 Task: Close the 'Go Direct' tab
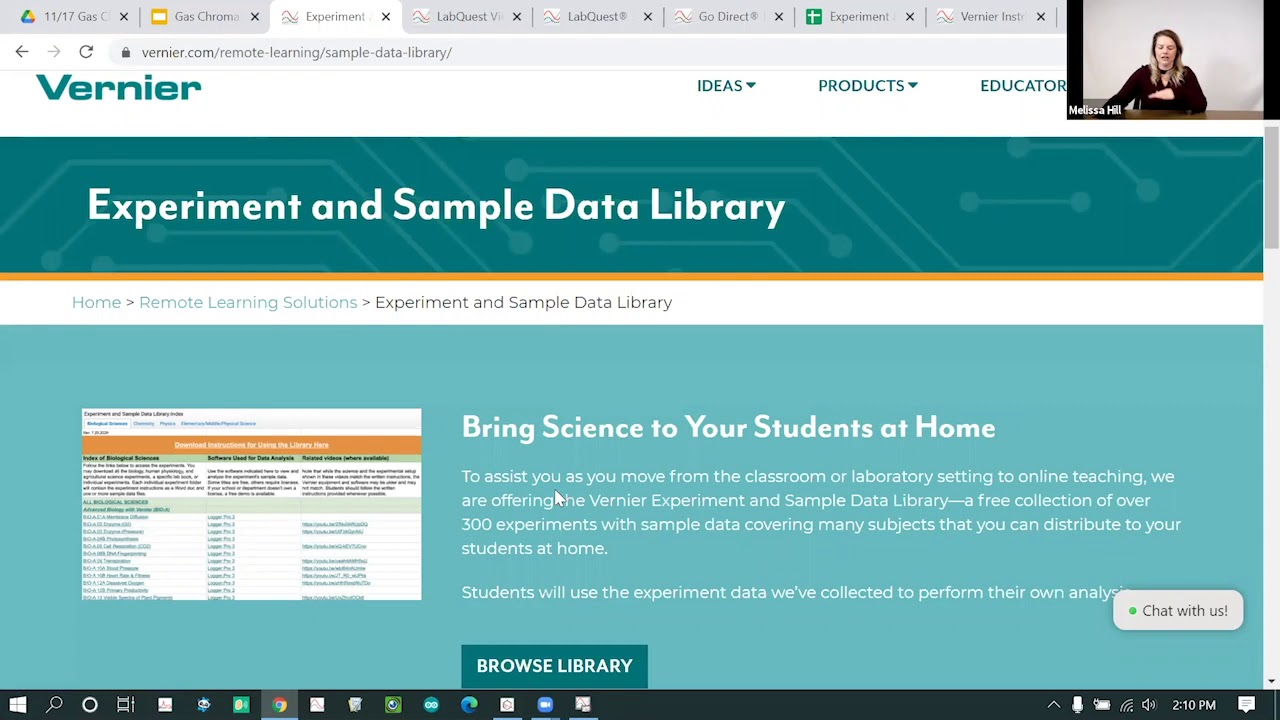pyautogui.click(x=779, y=17)
